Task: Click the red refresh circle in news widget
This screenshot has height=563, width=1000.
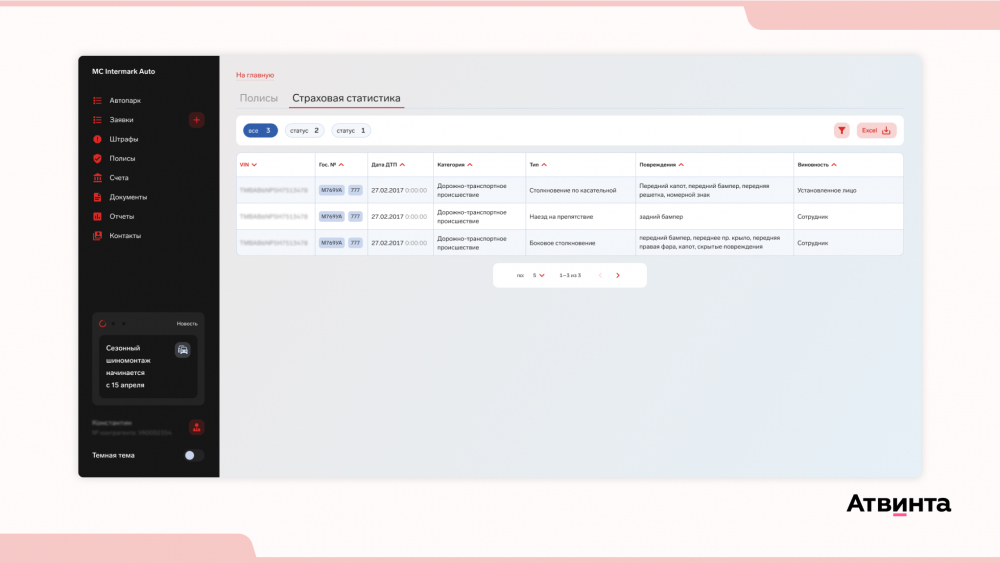Action: coord(103,324)
